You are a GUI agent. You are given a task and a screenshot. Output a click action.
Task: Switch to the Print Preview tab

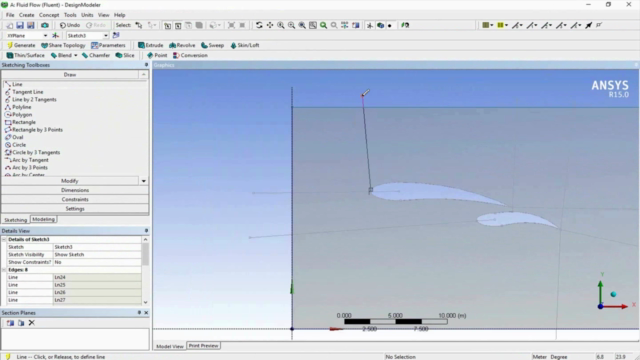[x=203, y=346]
